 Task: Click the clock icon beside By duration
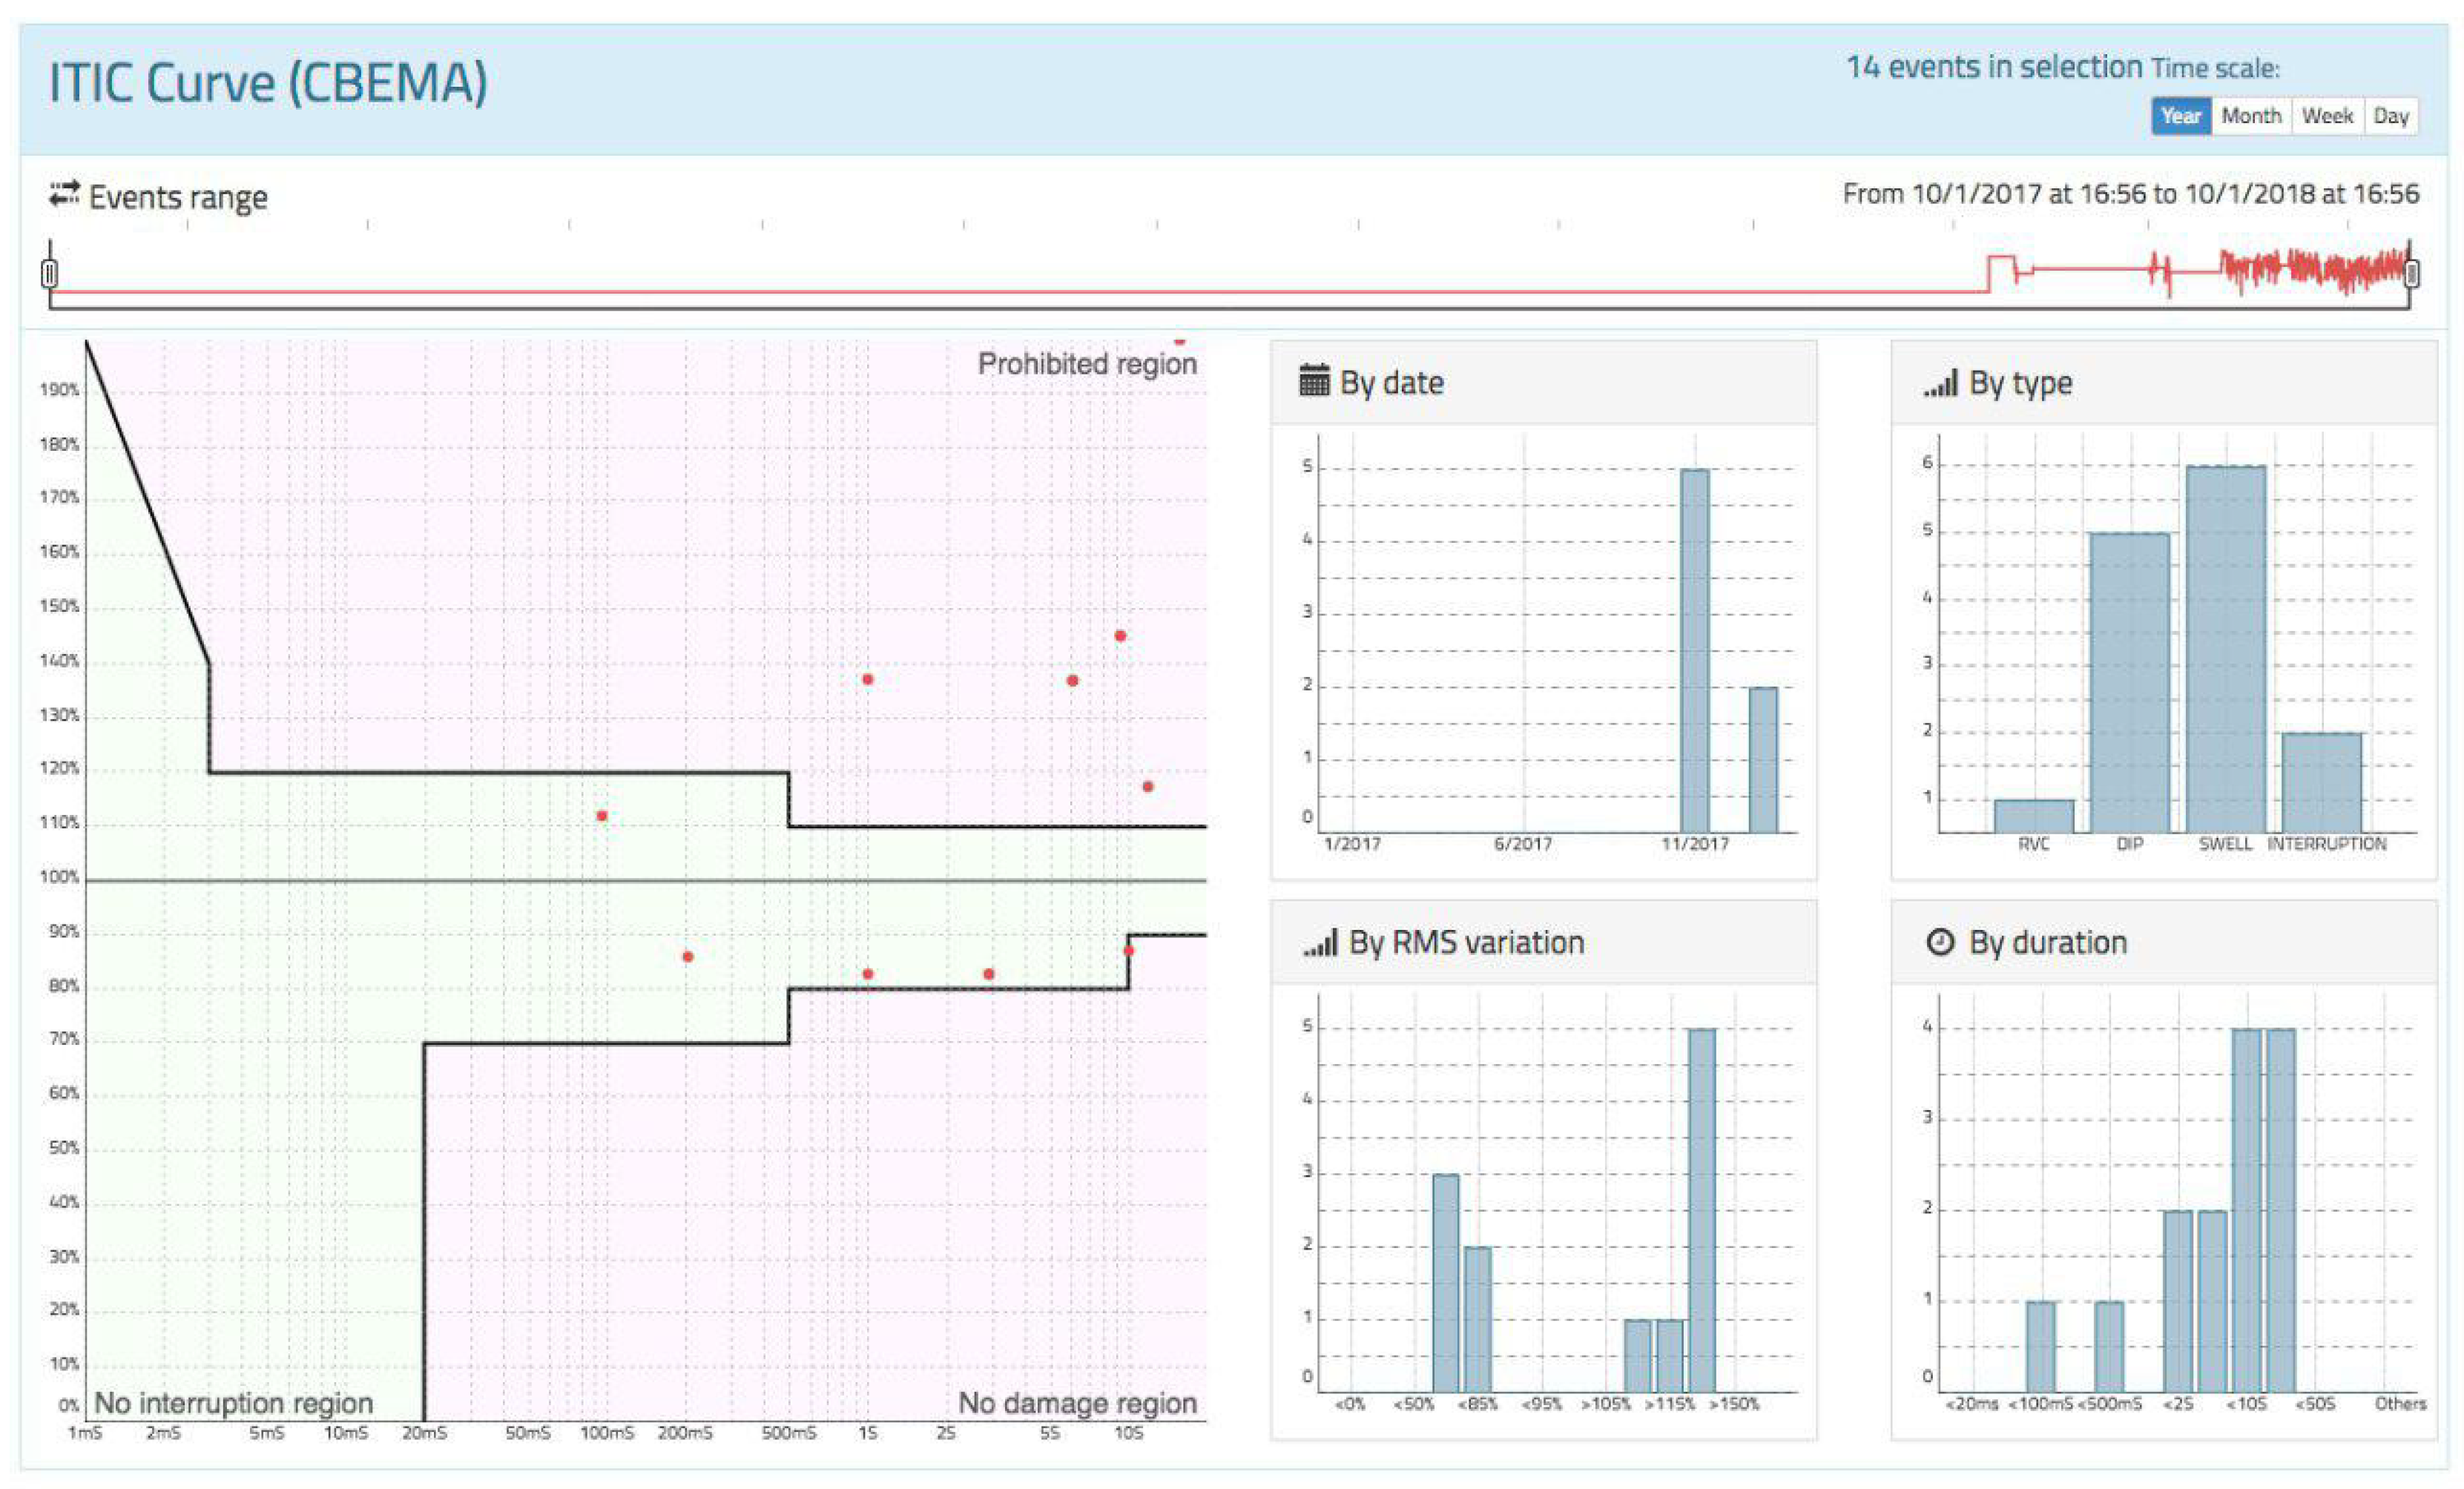(x=1940, y=942)
